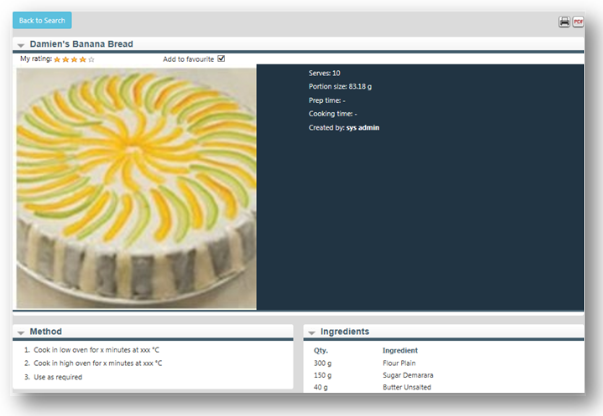Print the recipe using printer icon

pyautogui.click(x=564, y=22)
